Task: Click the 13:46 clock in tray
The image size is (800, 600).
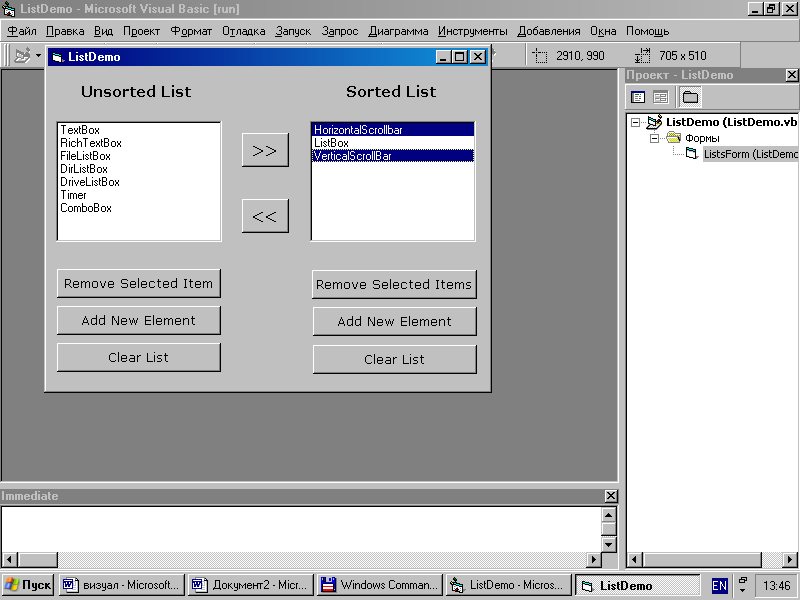Action: point(776,585)
